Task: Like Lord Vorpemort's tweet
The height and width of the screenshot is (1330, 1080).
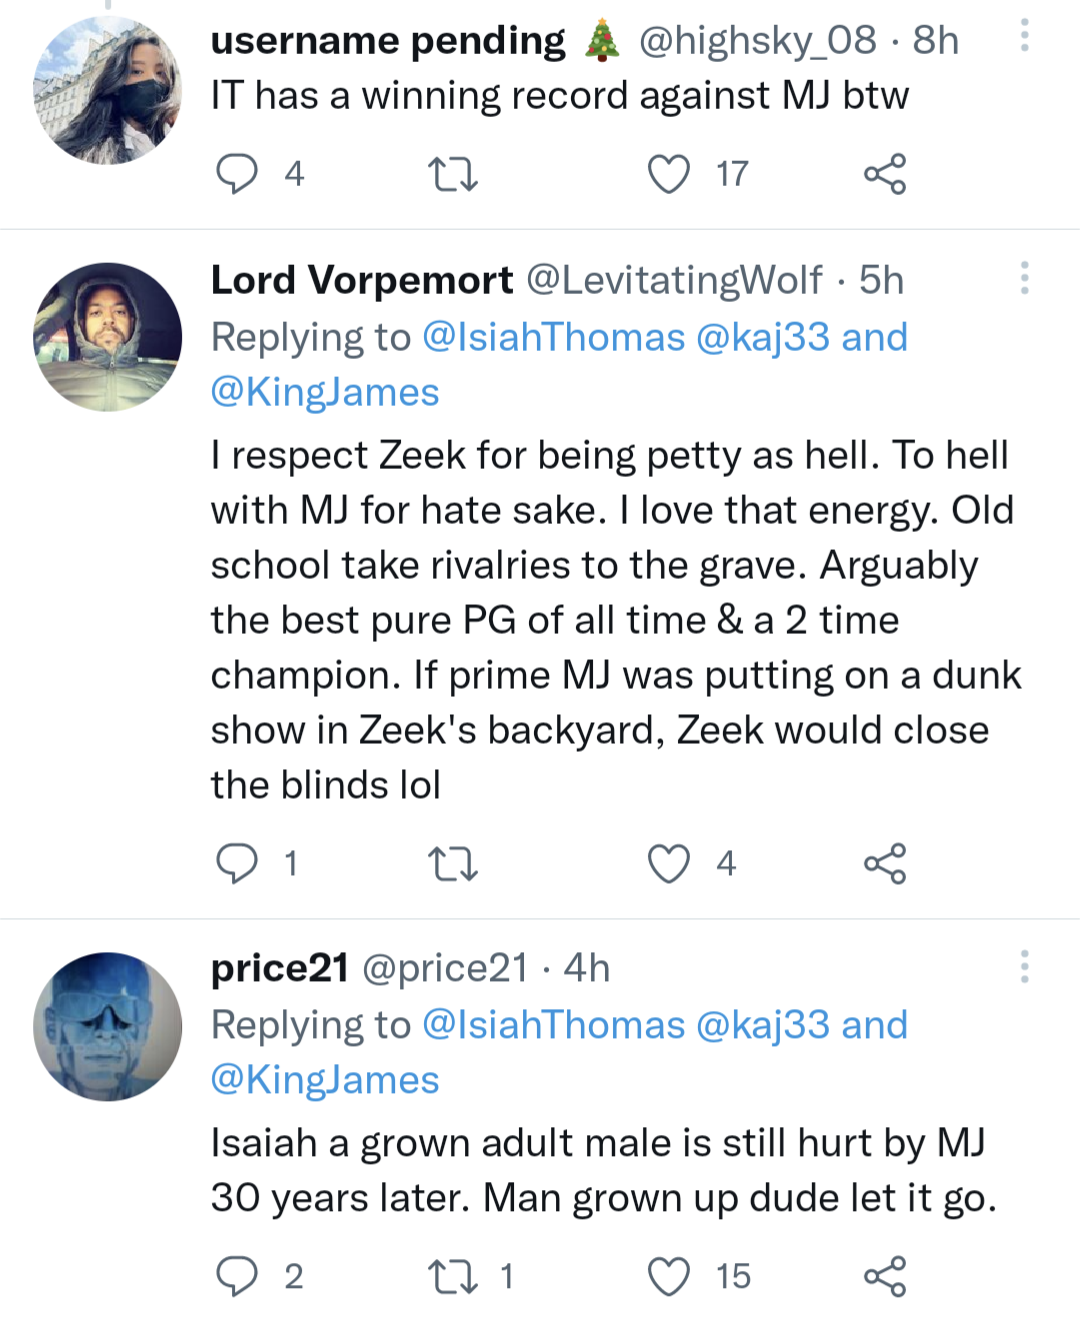Action: click(x=669, y=864)
